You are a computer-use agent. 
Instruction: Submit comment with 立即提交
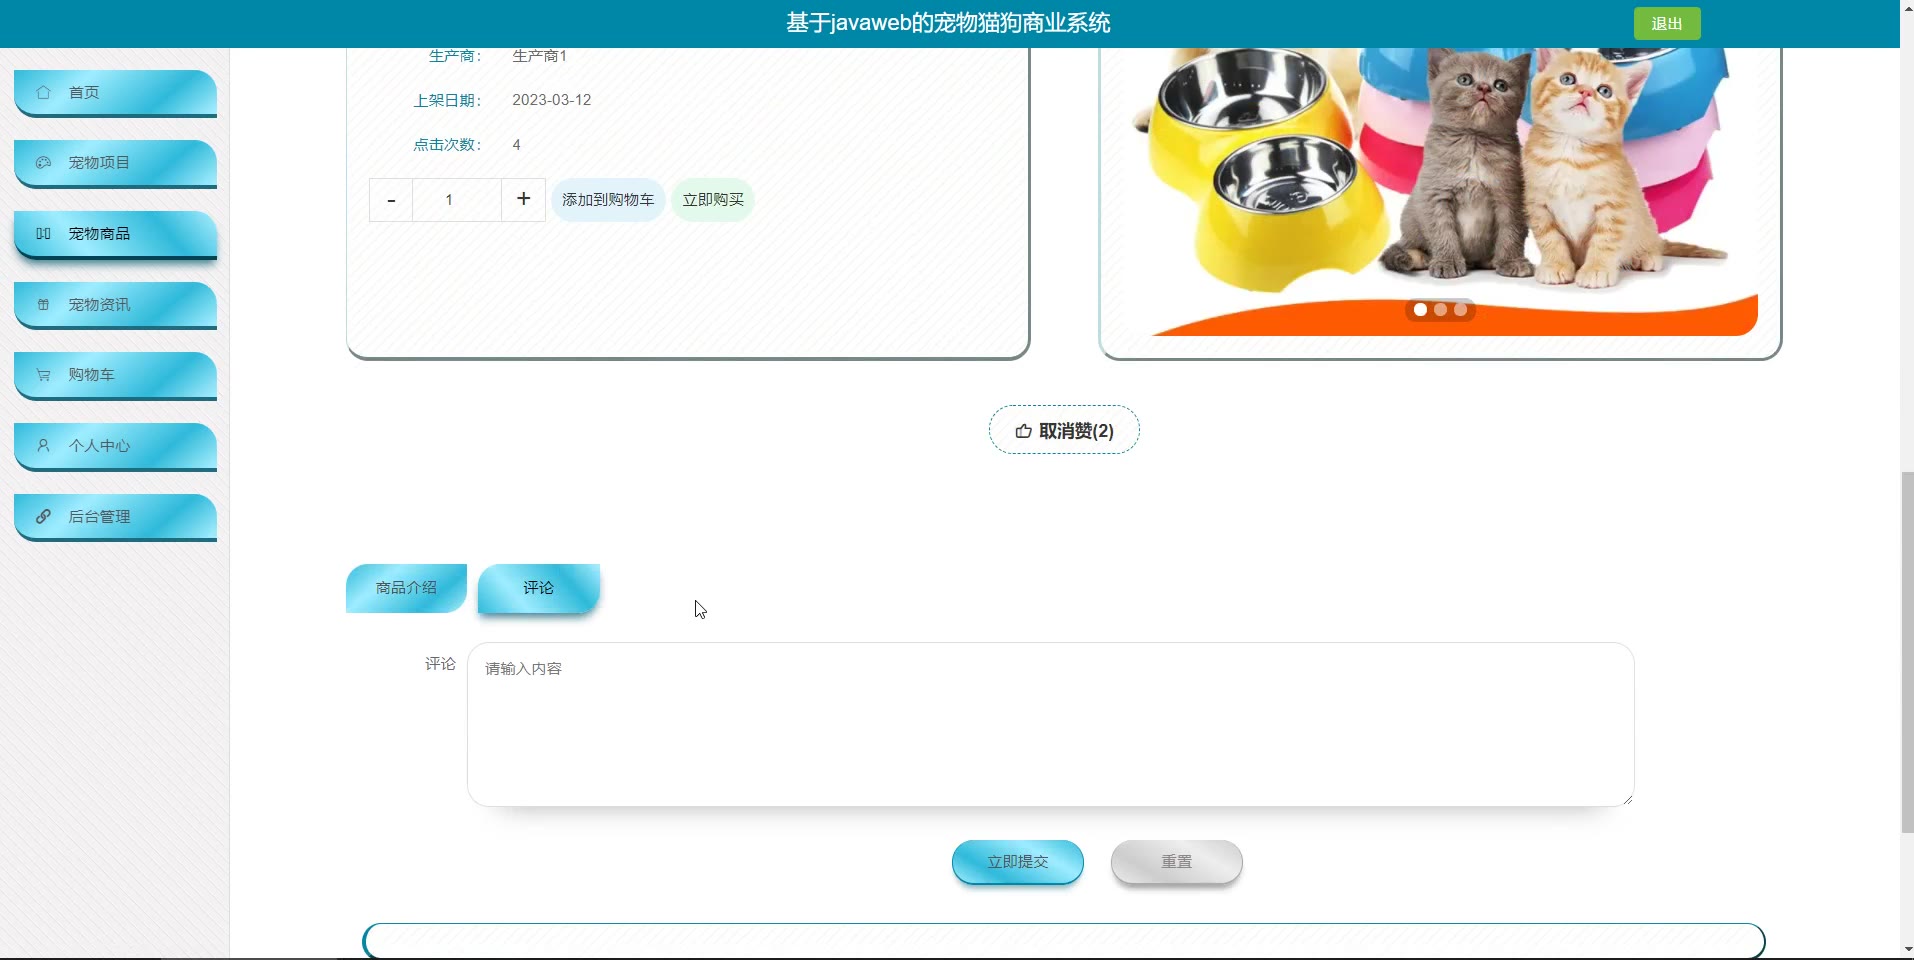pos(1018,862)
